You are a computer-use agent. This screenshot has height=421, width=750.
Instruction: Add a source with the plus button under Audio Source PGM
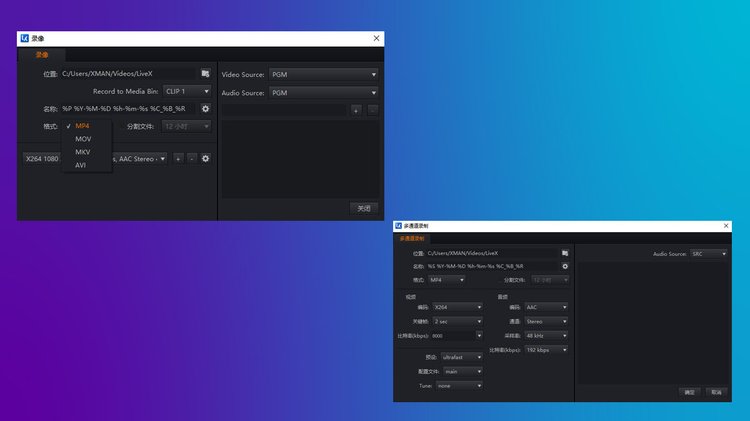click(356, 109)
